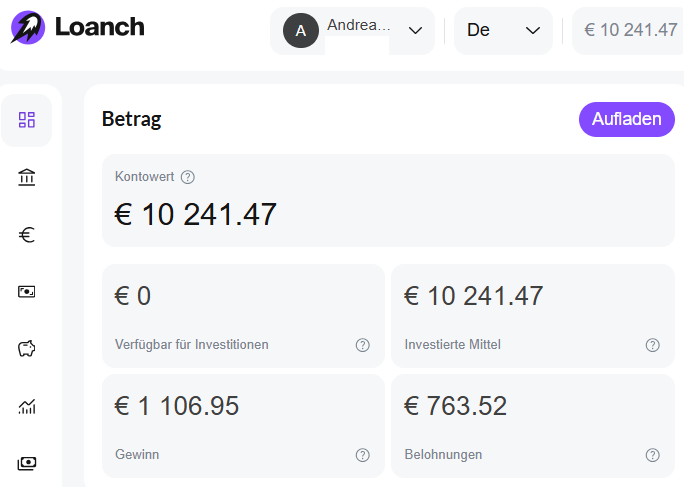Expand the Andrea account dropdown

pyautogui.click(x=352, y=31)
